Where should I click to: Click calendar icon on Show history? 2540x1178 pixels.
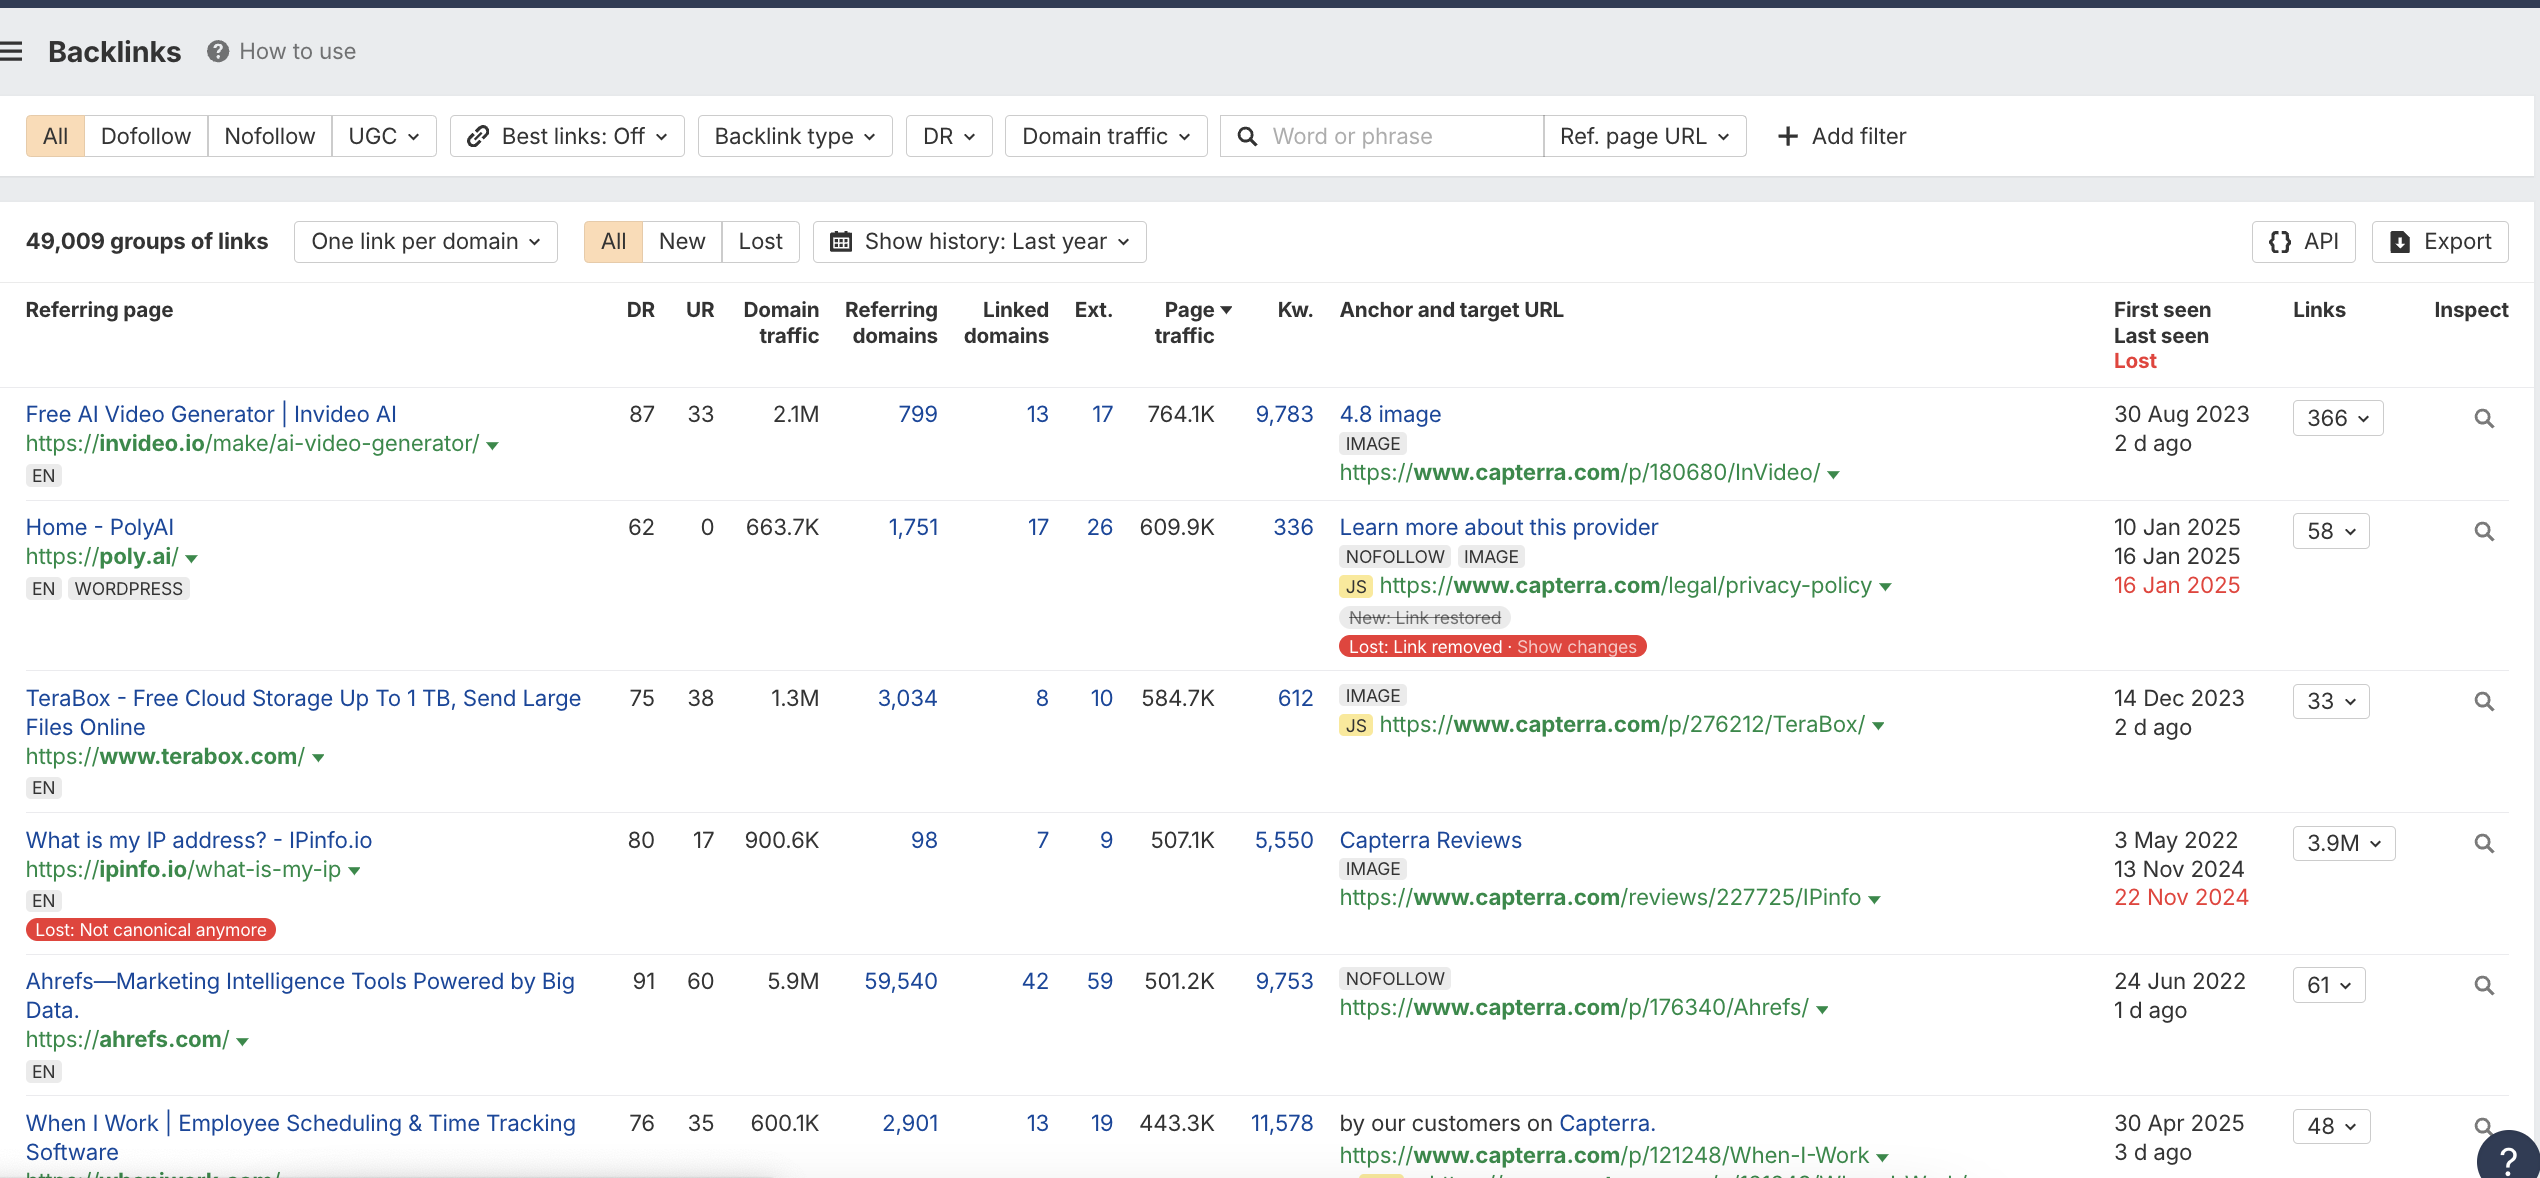coord(841,241)
